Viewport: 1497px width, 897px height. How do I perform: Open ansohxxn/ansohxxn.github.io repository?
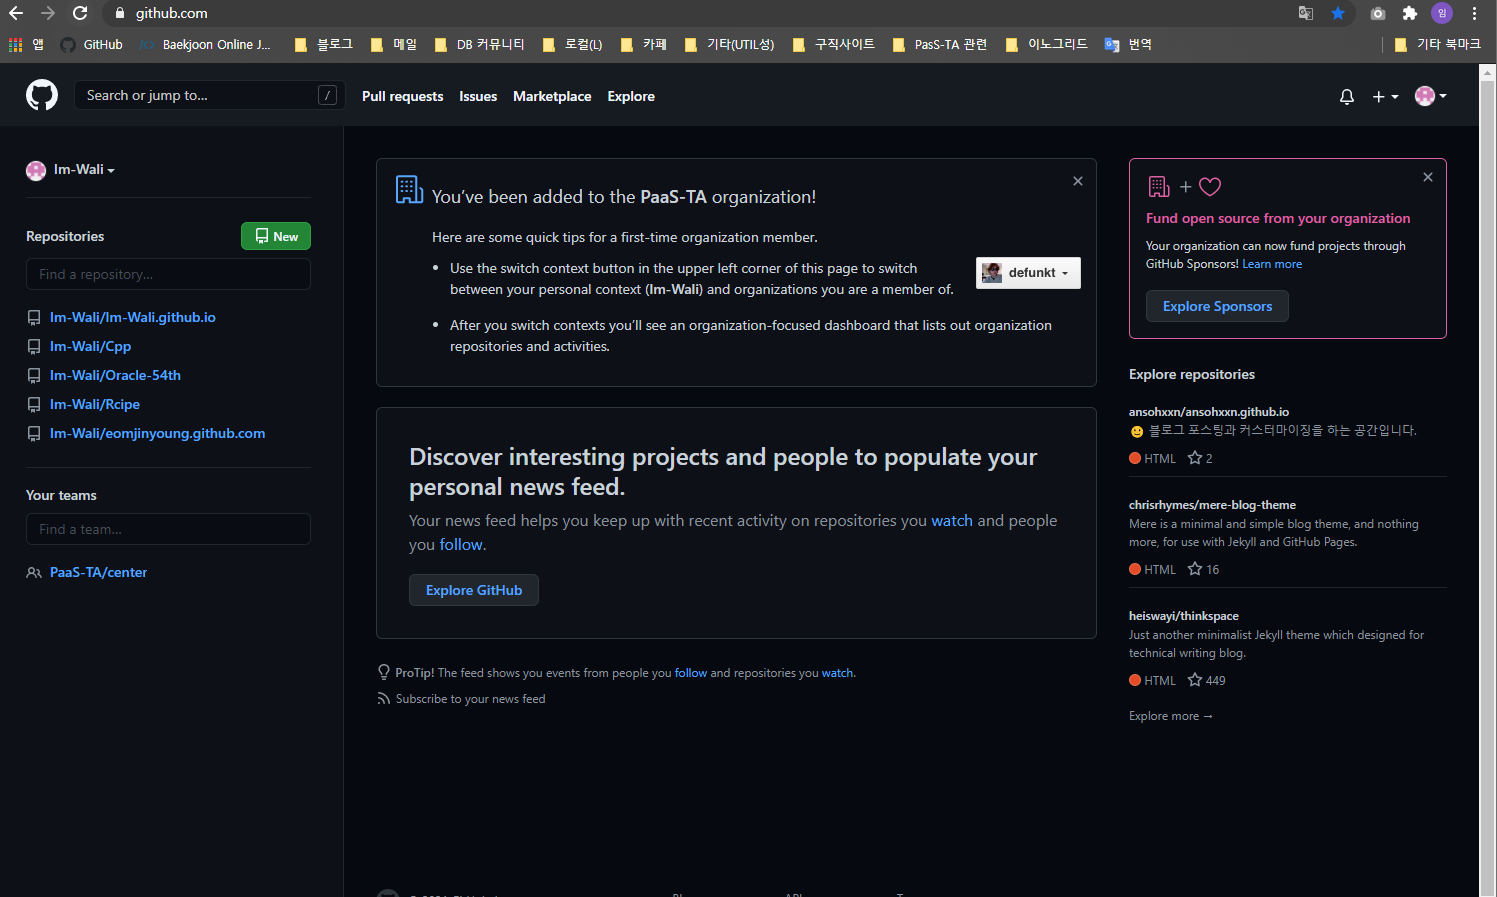point(1209,411)
